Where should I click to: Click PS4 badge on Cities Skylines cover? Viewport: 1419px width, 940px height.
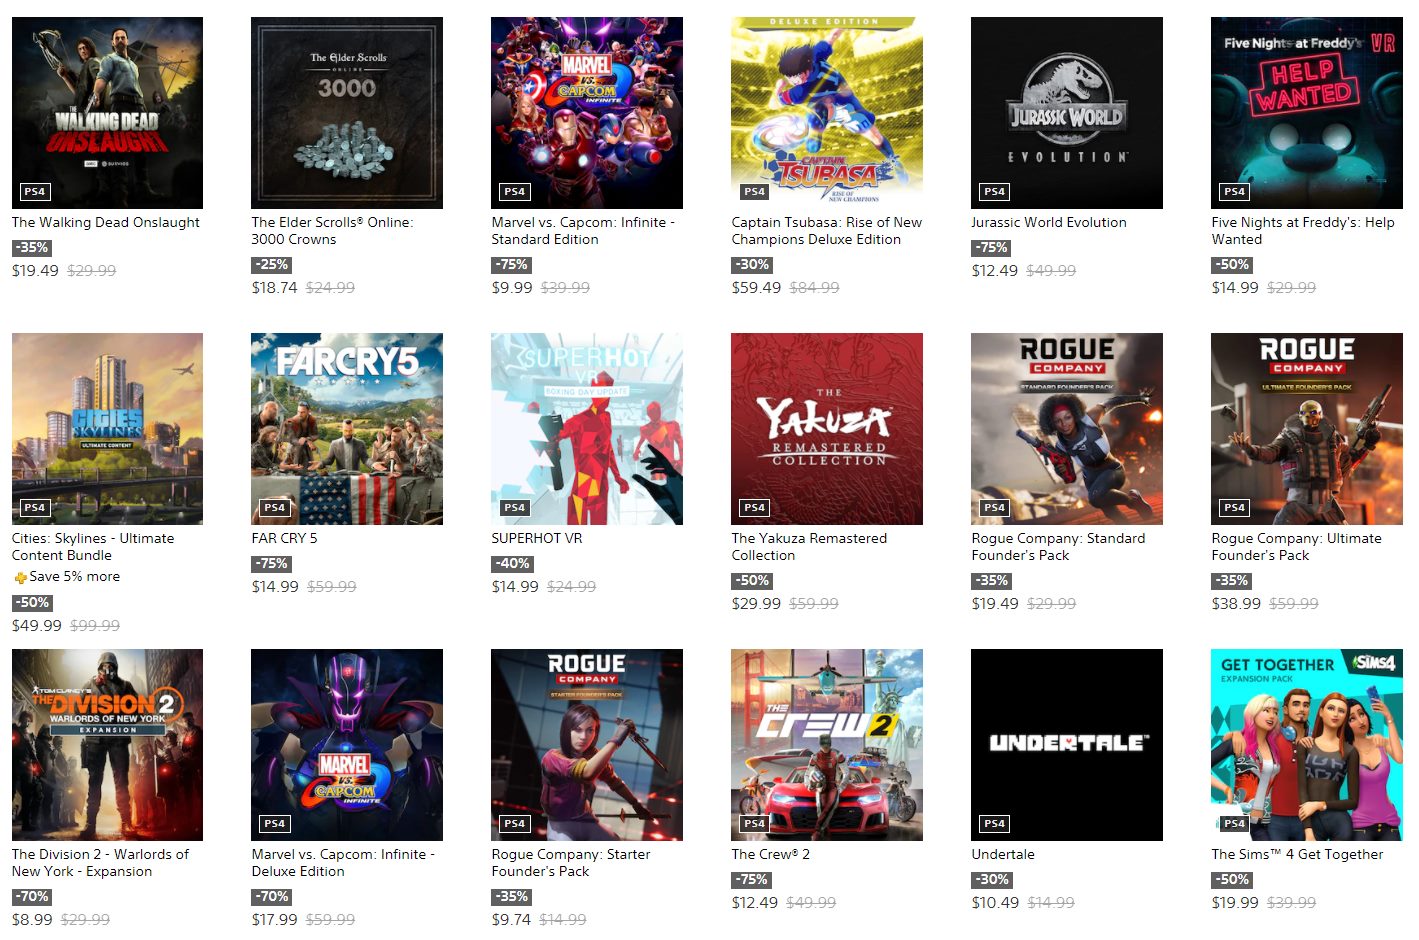35,507
